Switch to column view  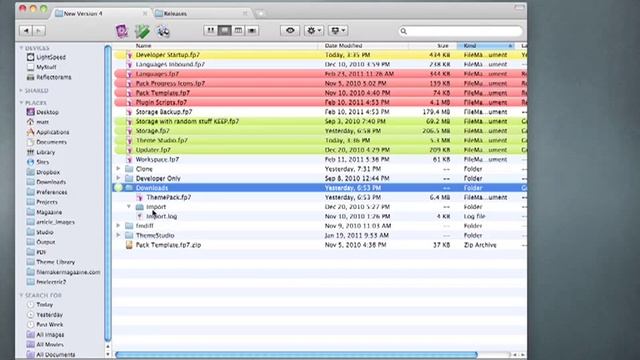tap(238, 31)
